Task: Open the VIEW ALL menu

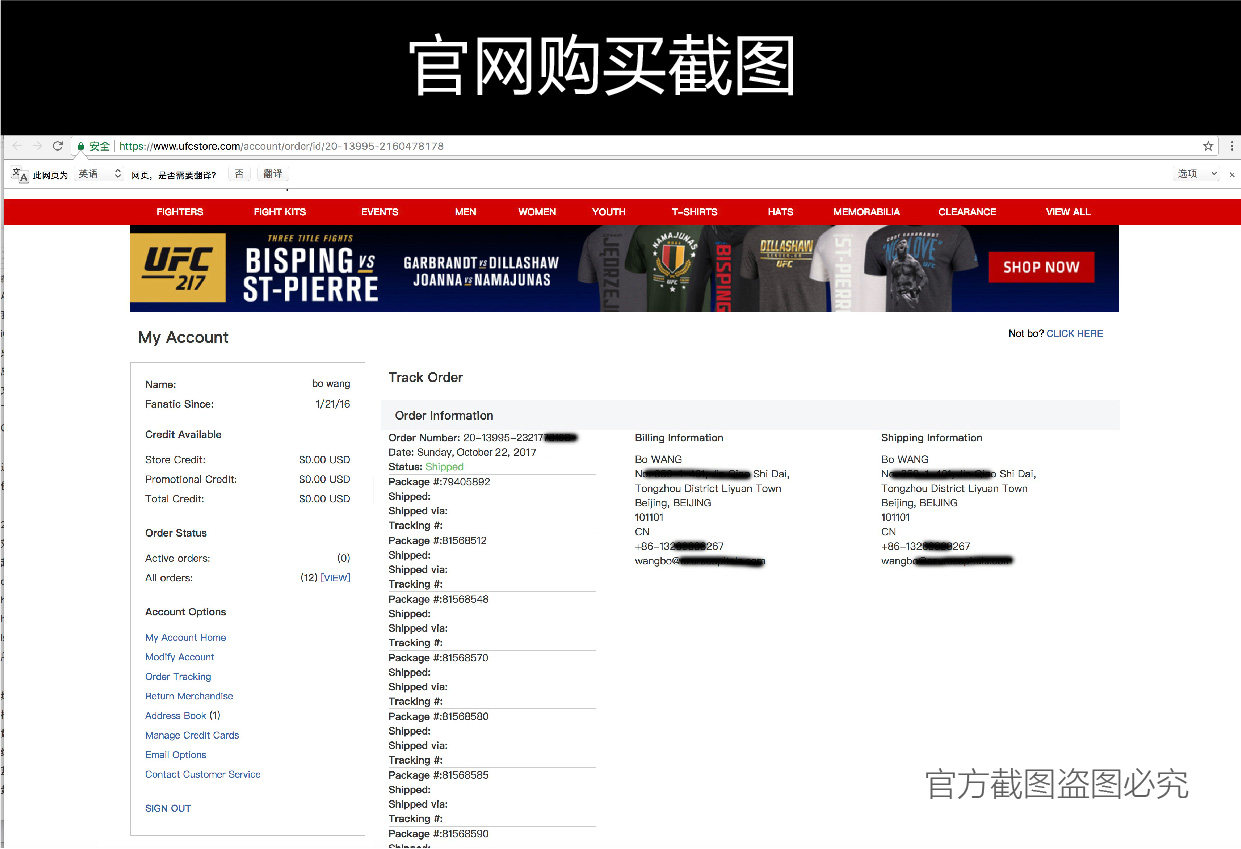Action: point(1068,212)
